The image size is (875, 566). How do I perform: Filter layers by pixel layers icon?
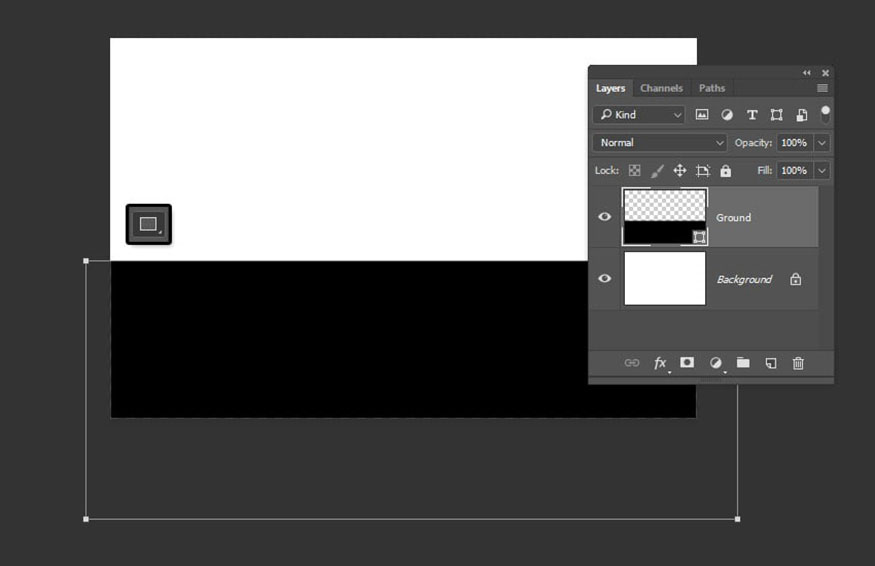[702, 114]
